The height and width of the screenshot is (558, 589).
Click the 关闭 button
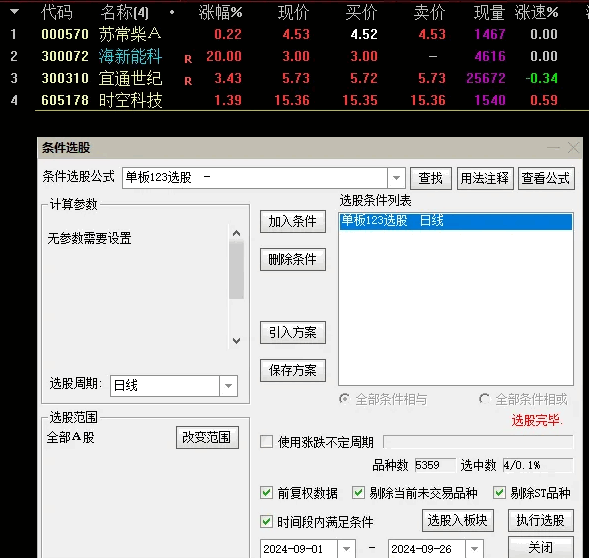(x=541, y=547)
